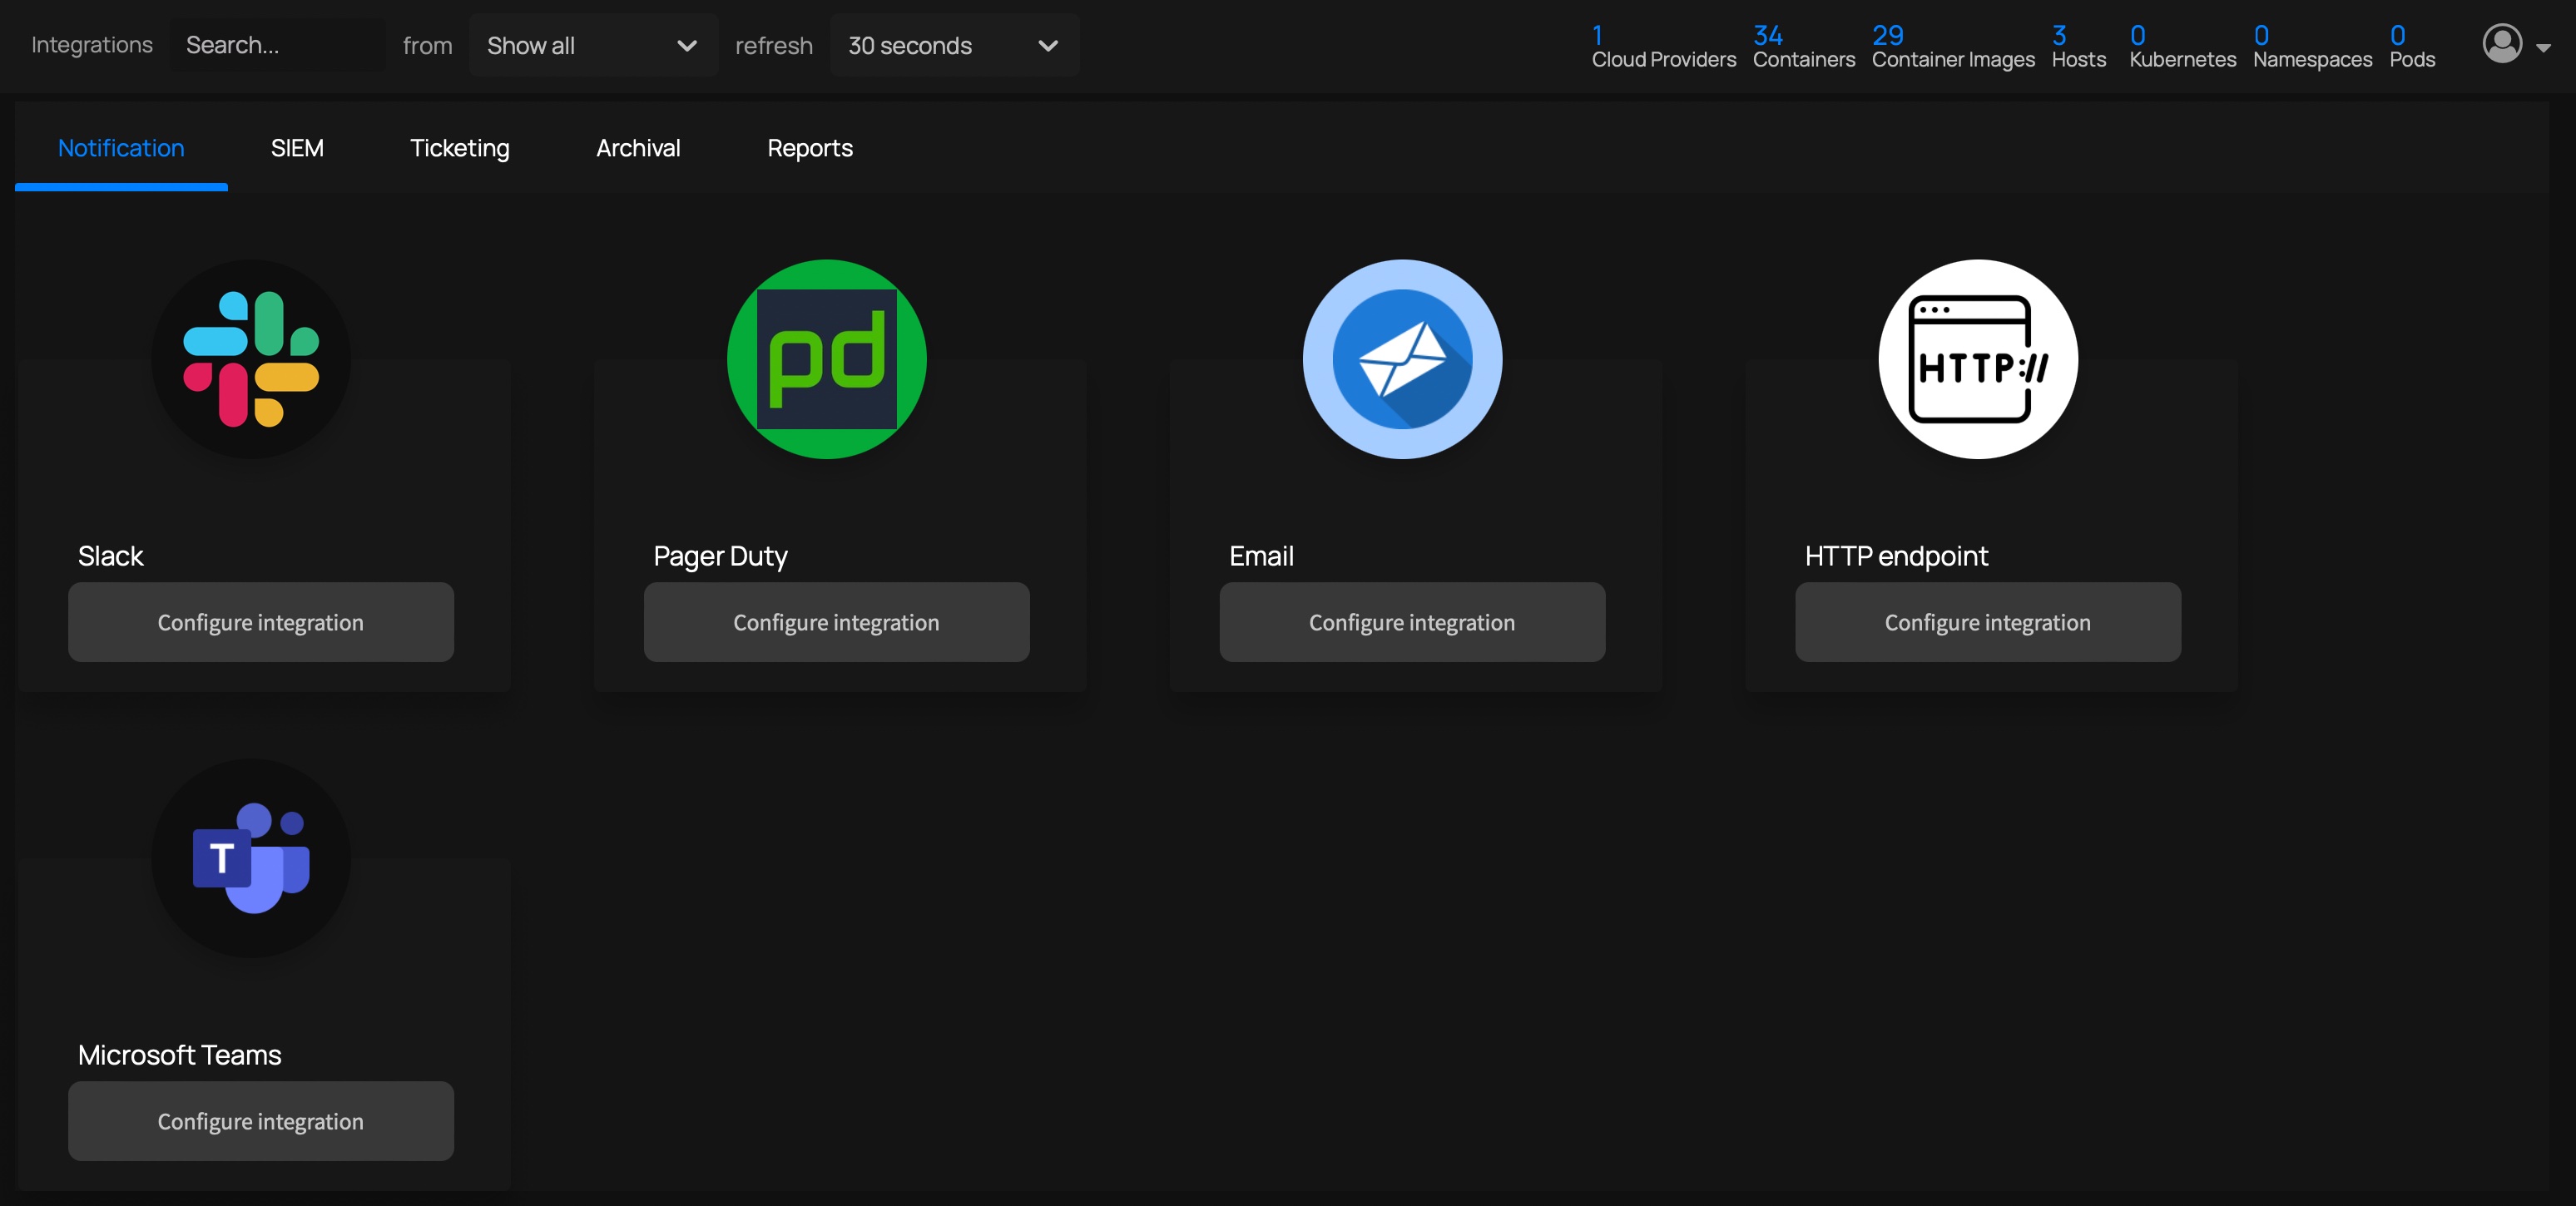Switch to the Notification tab
2576x1206 pixels.
pos(121,148)
